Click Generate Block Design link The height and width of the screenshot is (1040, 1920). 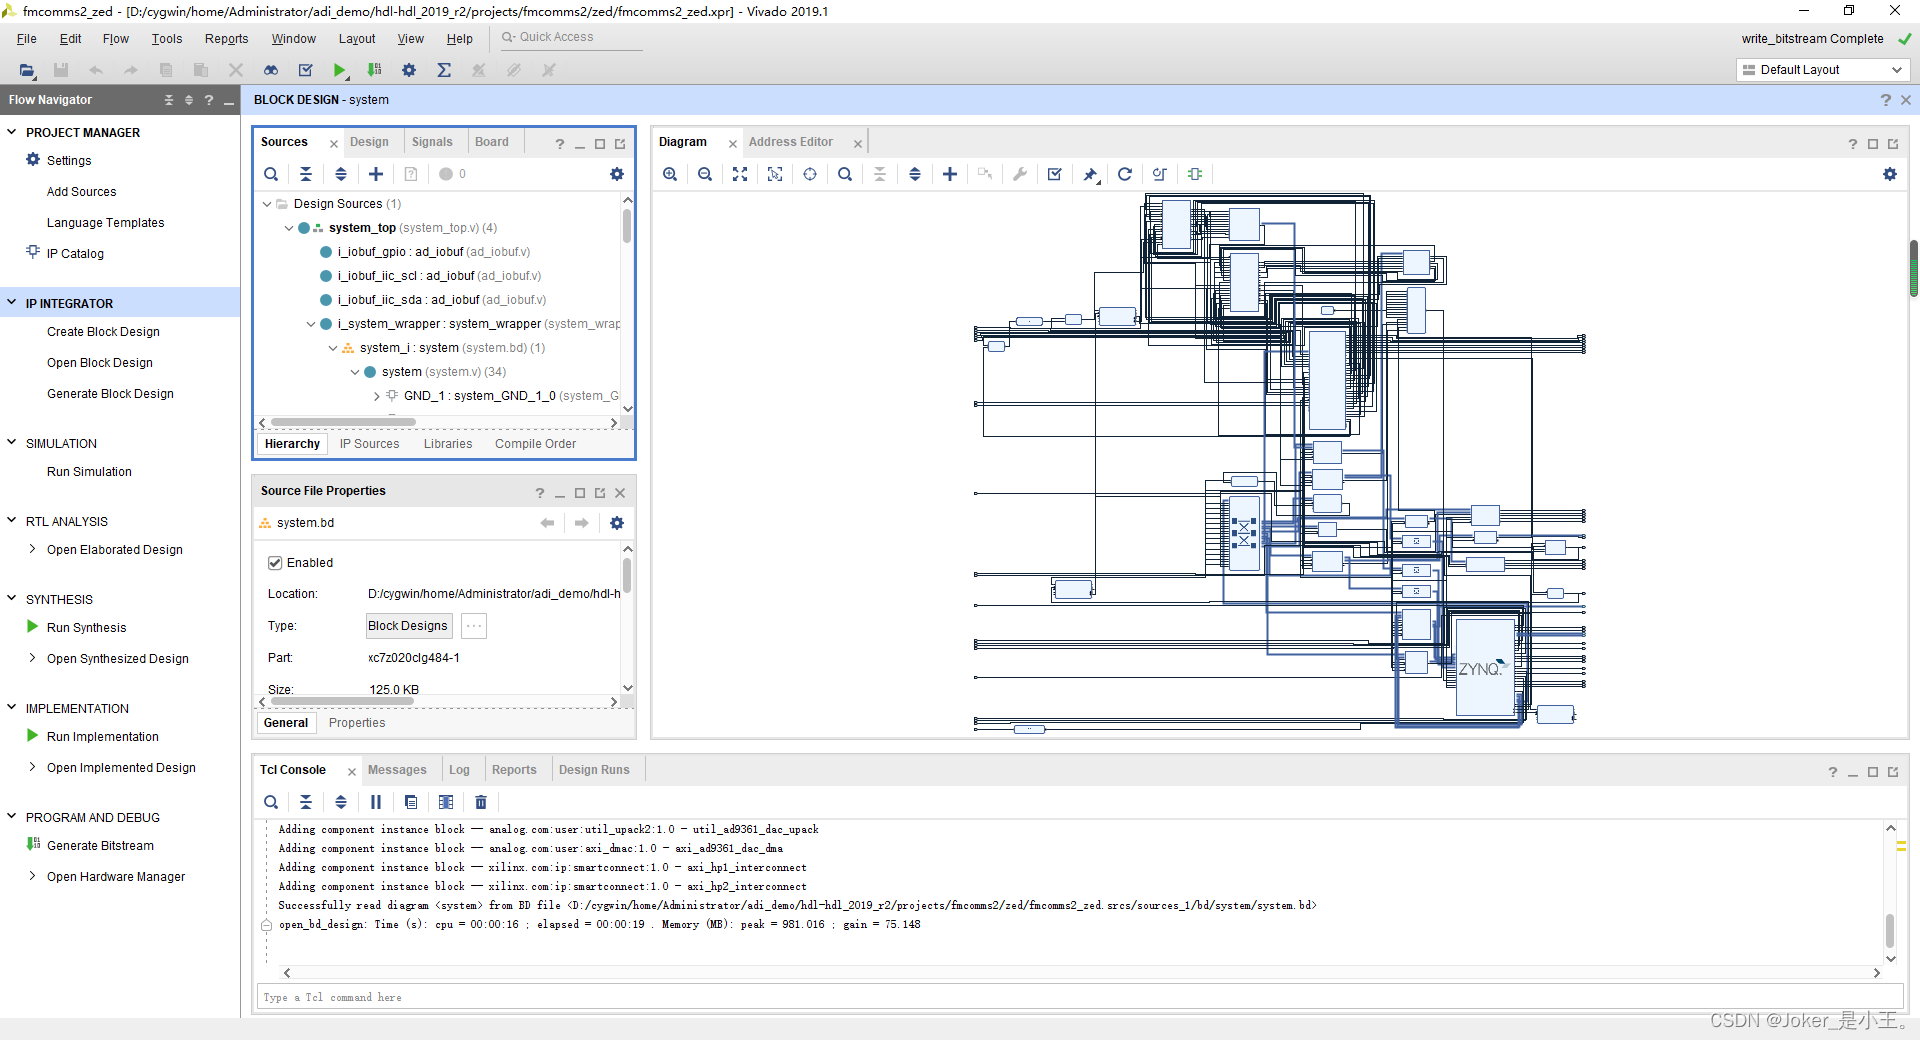[x=110, y=394]
